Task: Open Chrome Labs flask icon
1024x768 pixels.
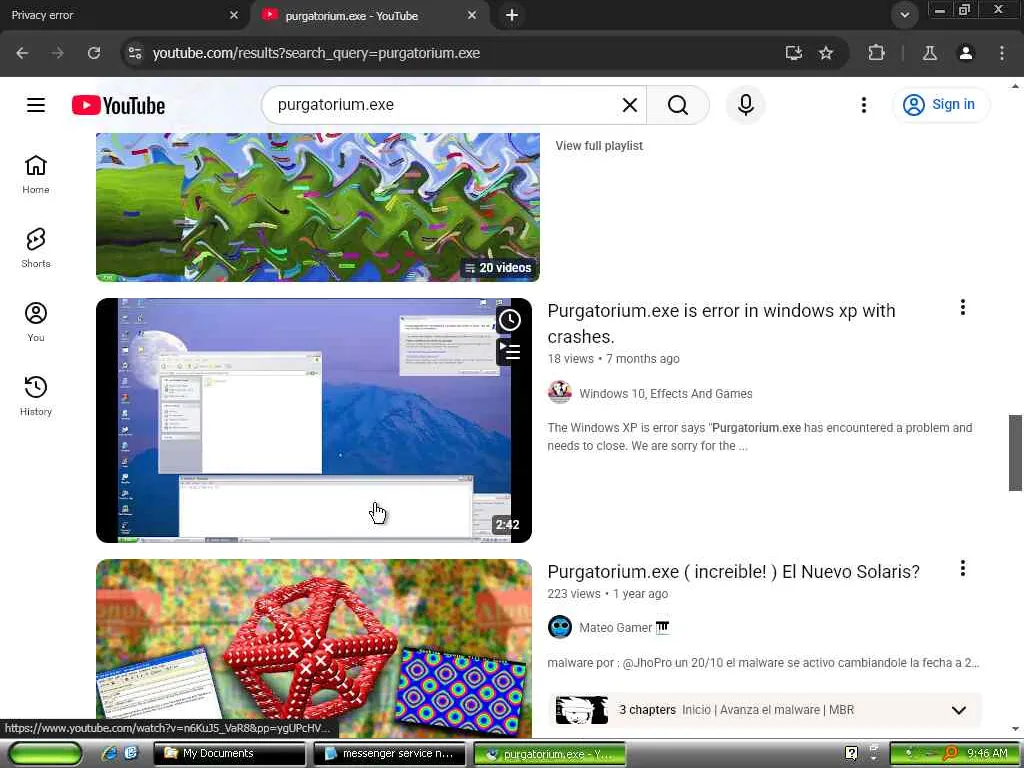Action: [x=930, y=53]
